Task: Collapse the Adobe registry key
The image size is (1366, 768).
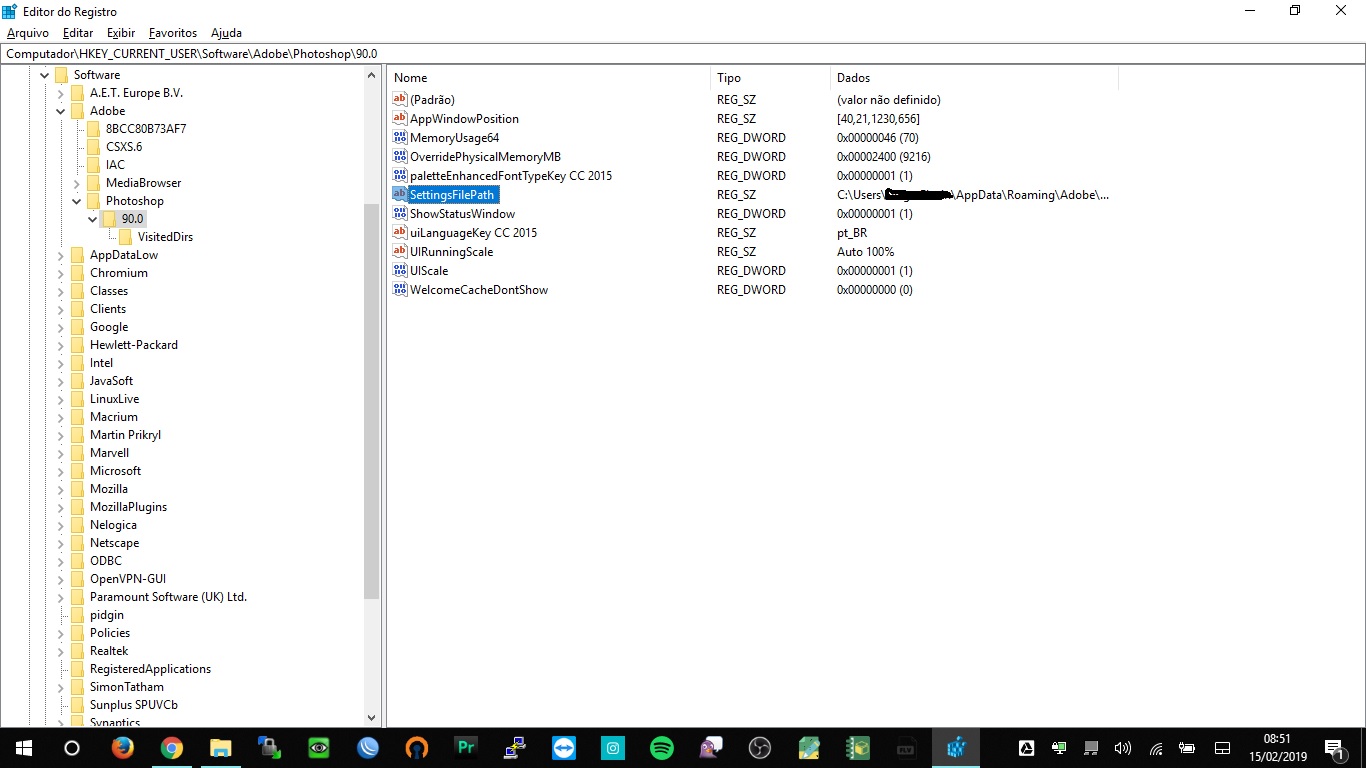Action: pyautogui.click(x=61, y=111)
